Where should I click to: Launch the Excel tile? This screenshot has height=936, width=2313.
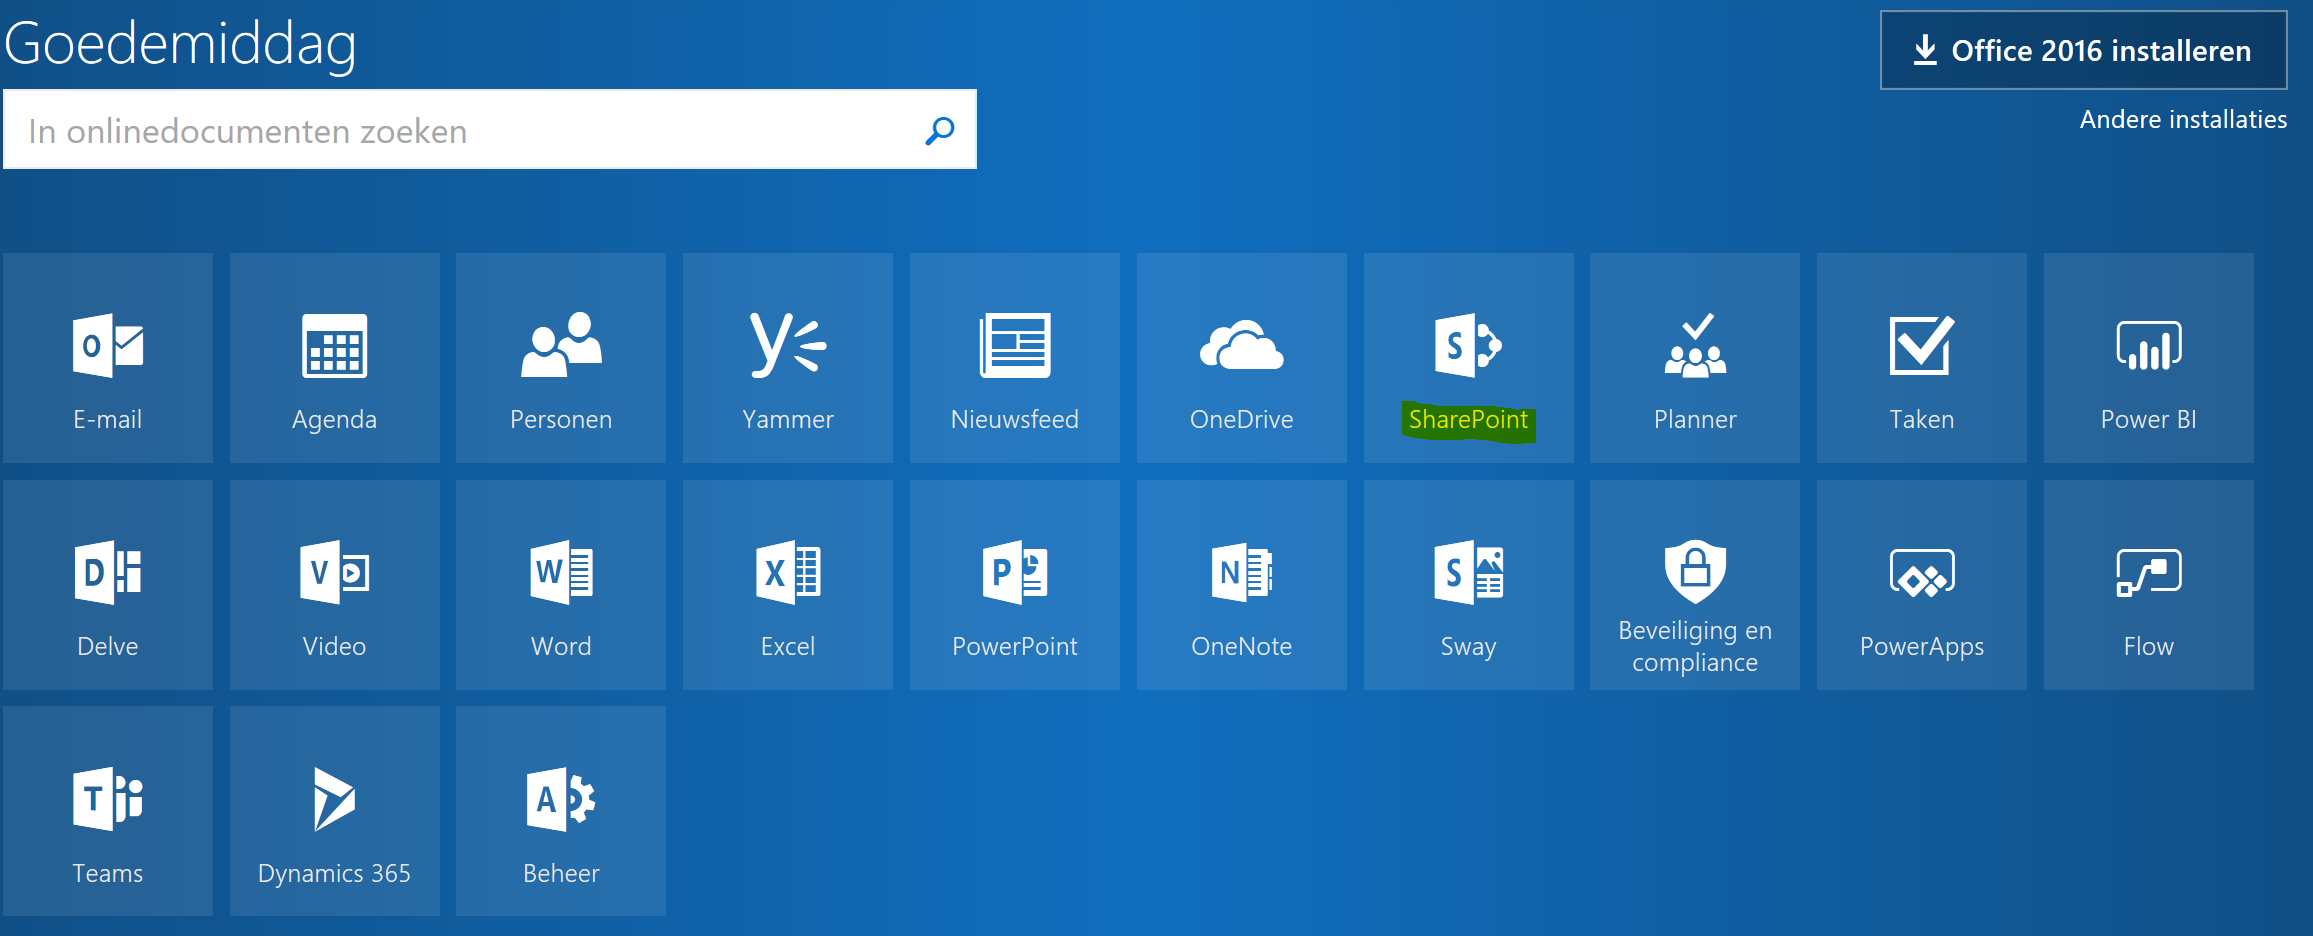point(788,585)
